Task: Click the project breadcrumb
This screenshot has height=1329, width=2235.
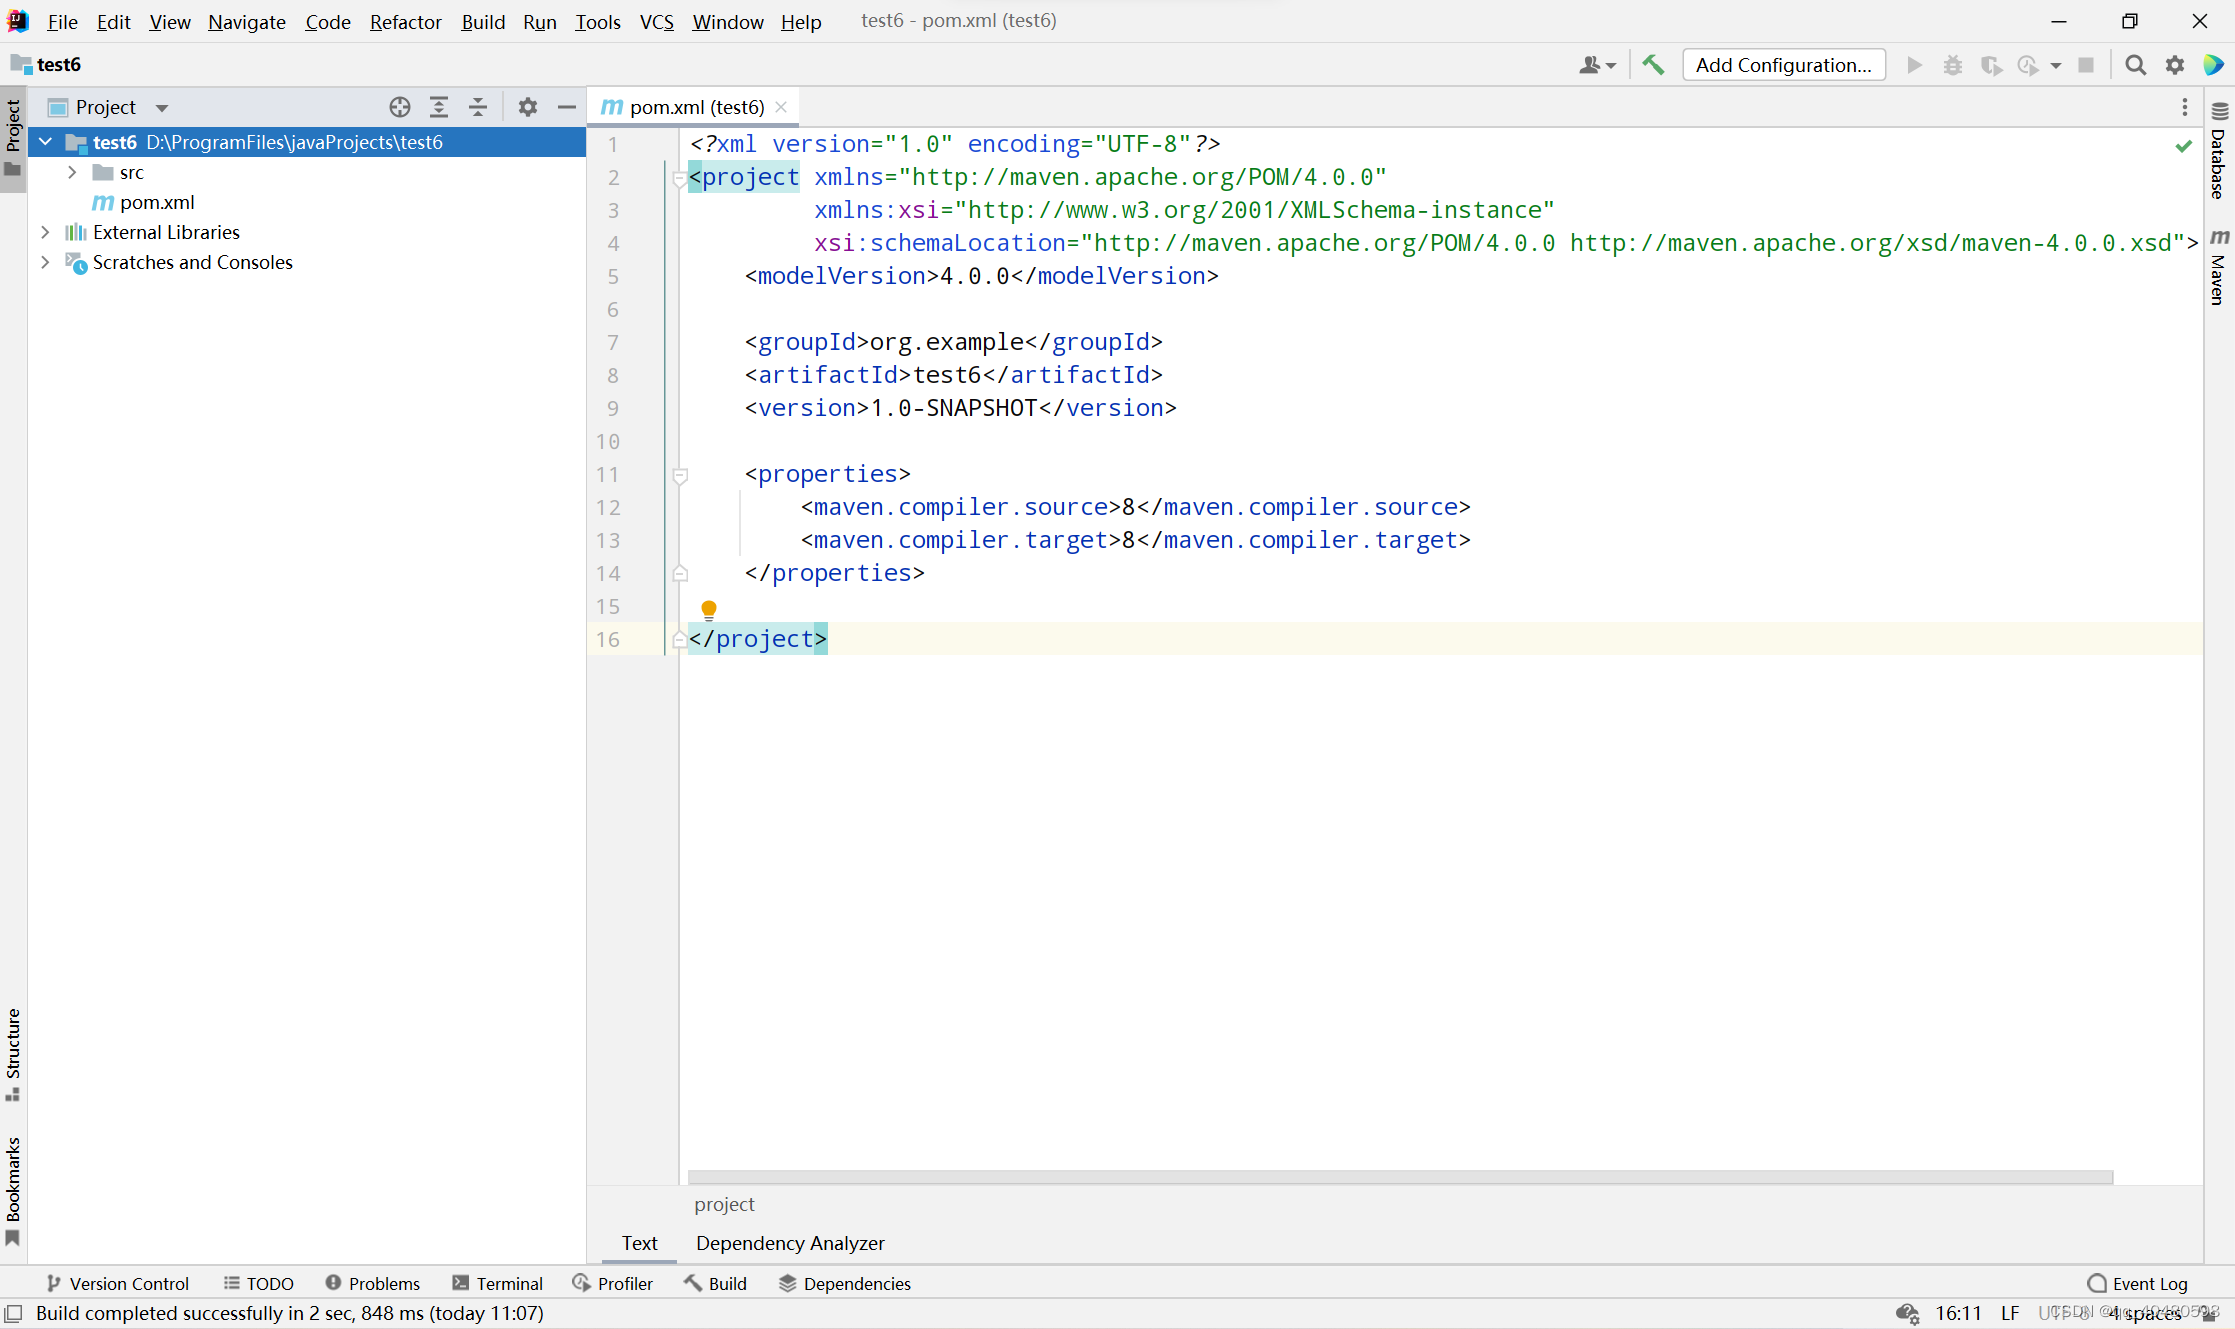Action: pos(724,1204)
